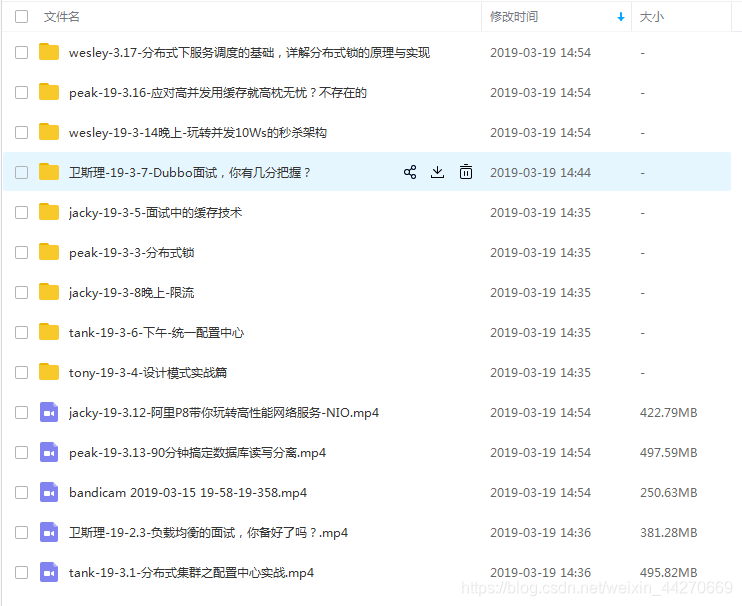Image resolution: width=742 pixels, height=606 pixels.
Task: Open folder peak-19-3.16-应对高并发用缓存
Action: (218, 93)
